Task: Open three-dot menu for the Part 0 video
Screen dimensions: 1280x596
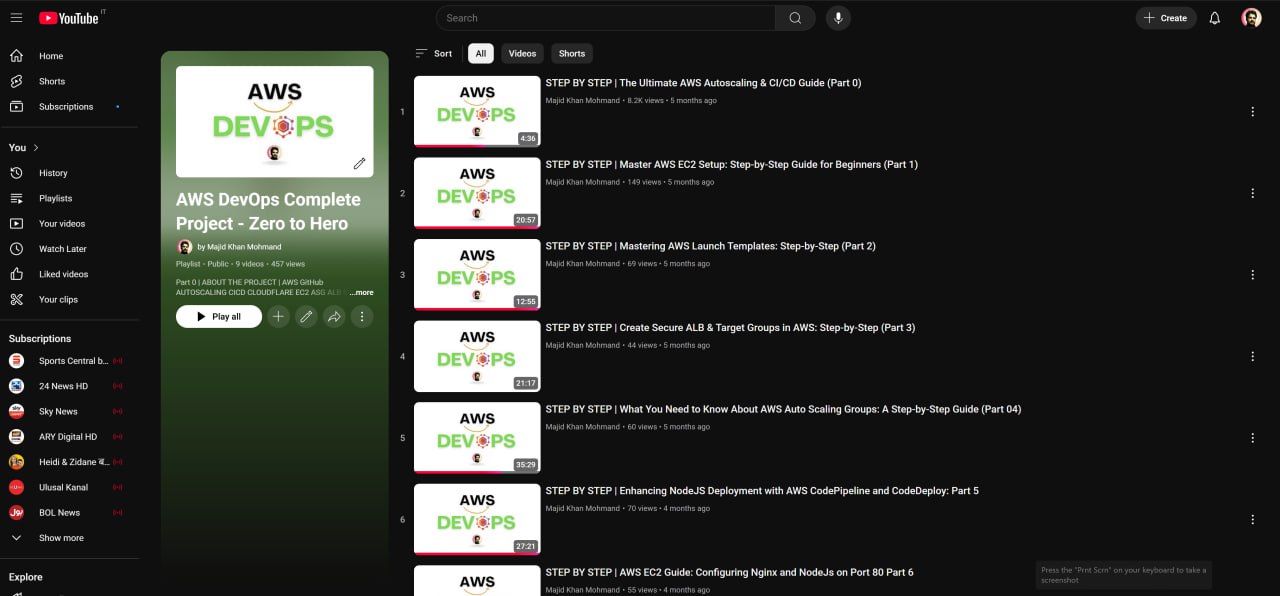Action: click(1252, 112)
